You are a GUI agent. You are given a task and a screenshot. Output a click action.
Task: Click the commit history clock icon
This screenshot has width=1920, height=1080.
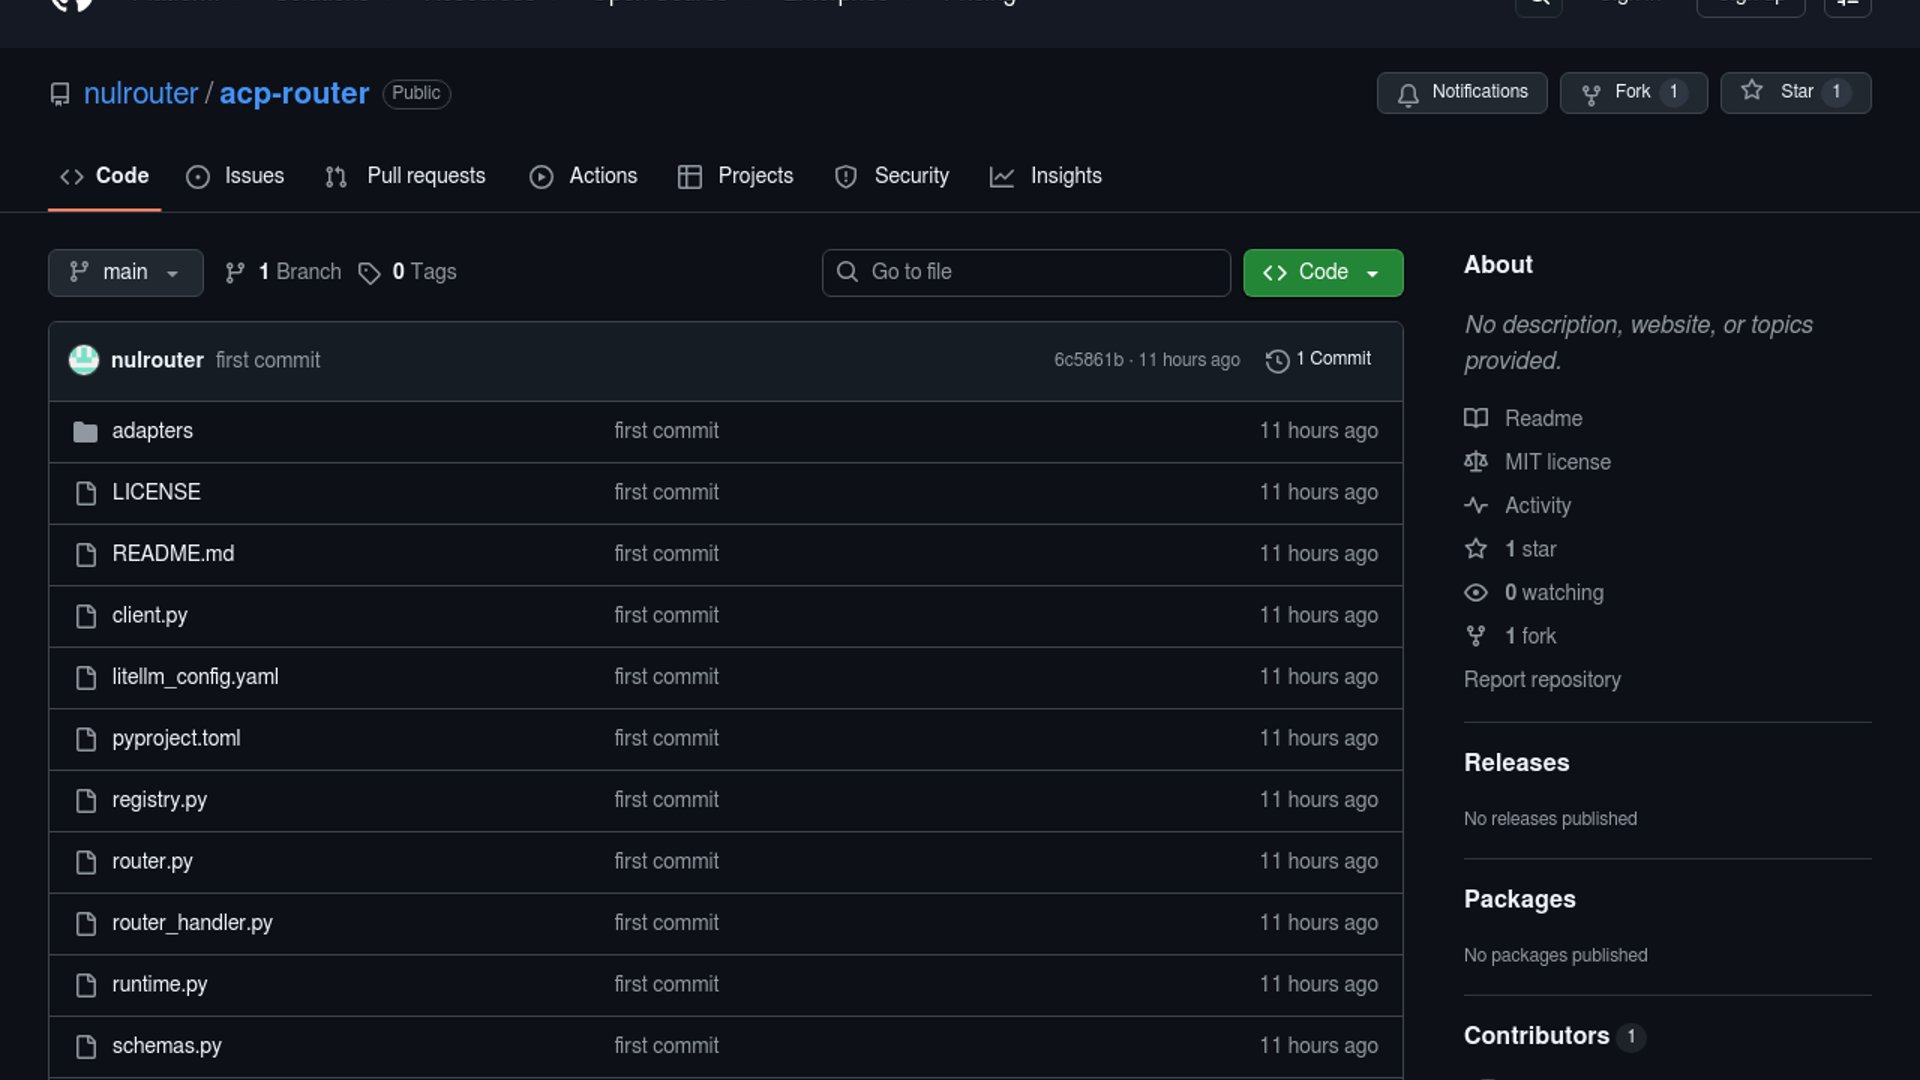point(1277,360)
